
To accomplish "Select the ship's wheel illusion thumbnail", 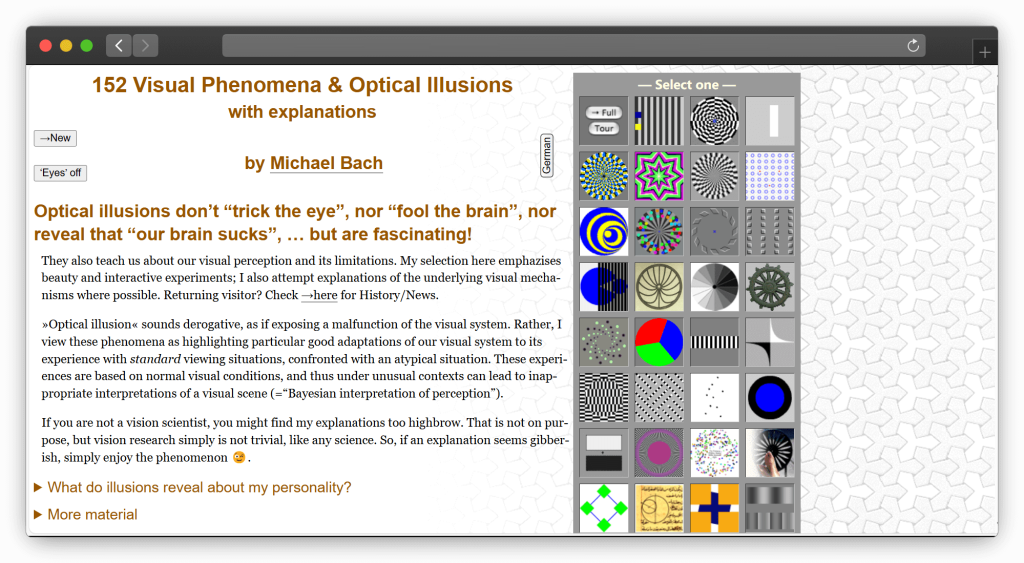I will (770, 287).
